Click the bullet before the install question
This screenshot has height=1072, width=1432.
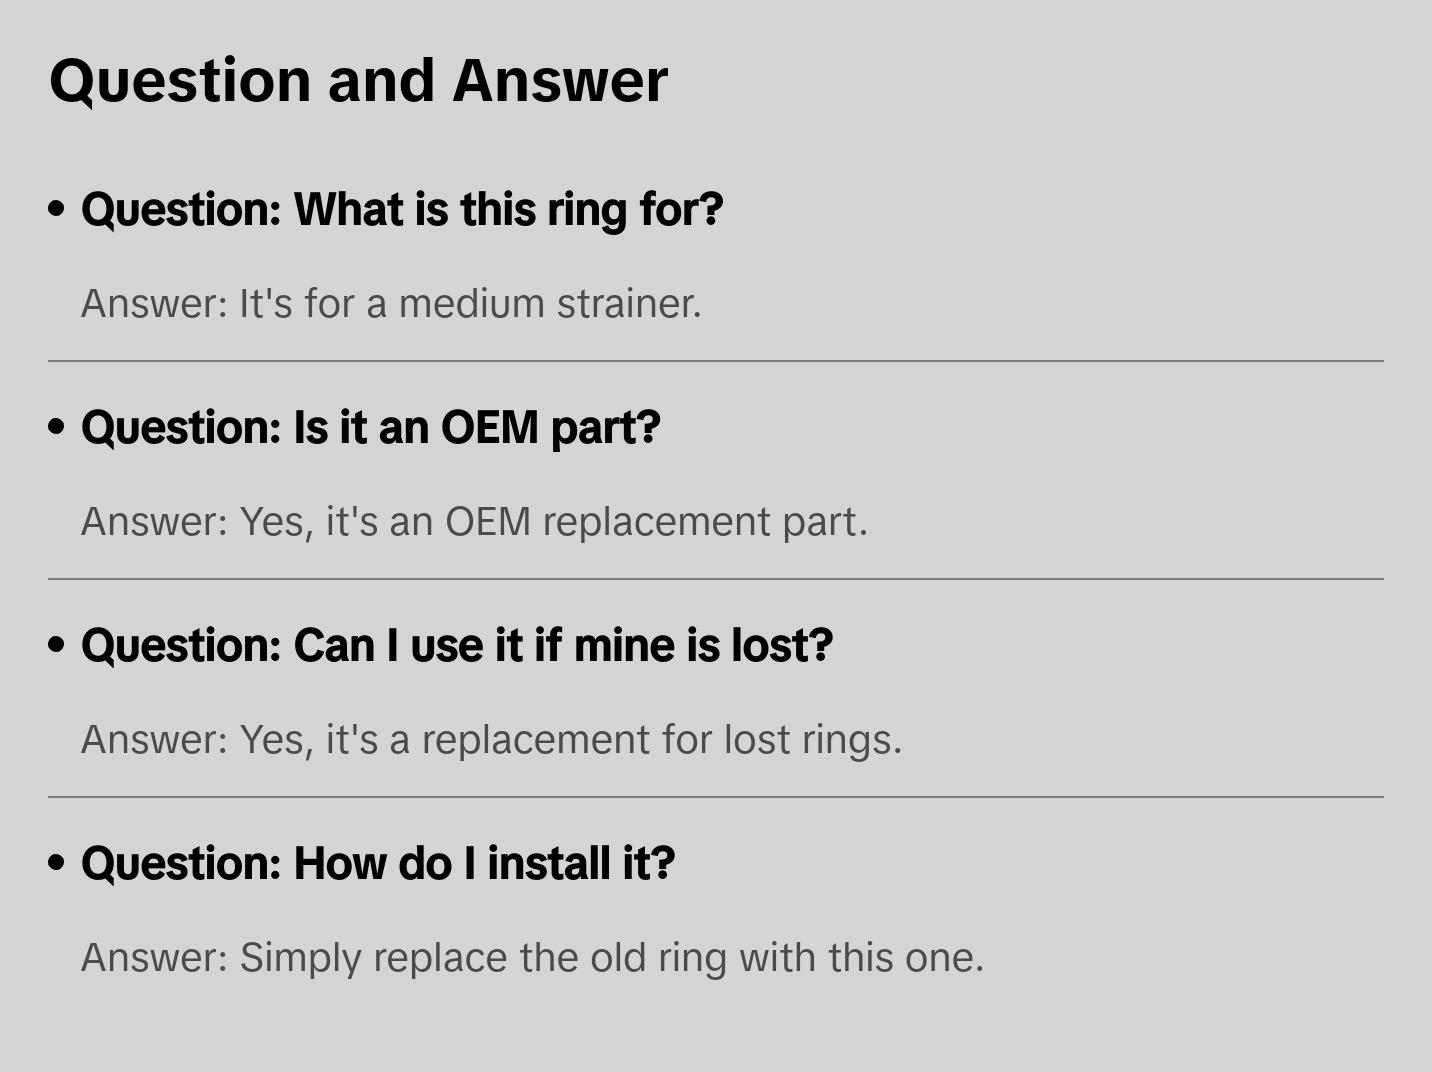57,863
